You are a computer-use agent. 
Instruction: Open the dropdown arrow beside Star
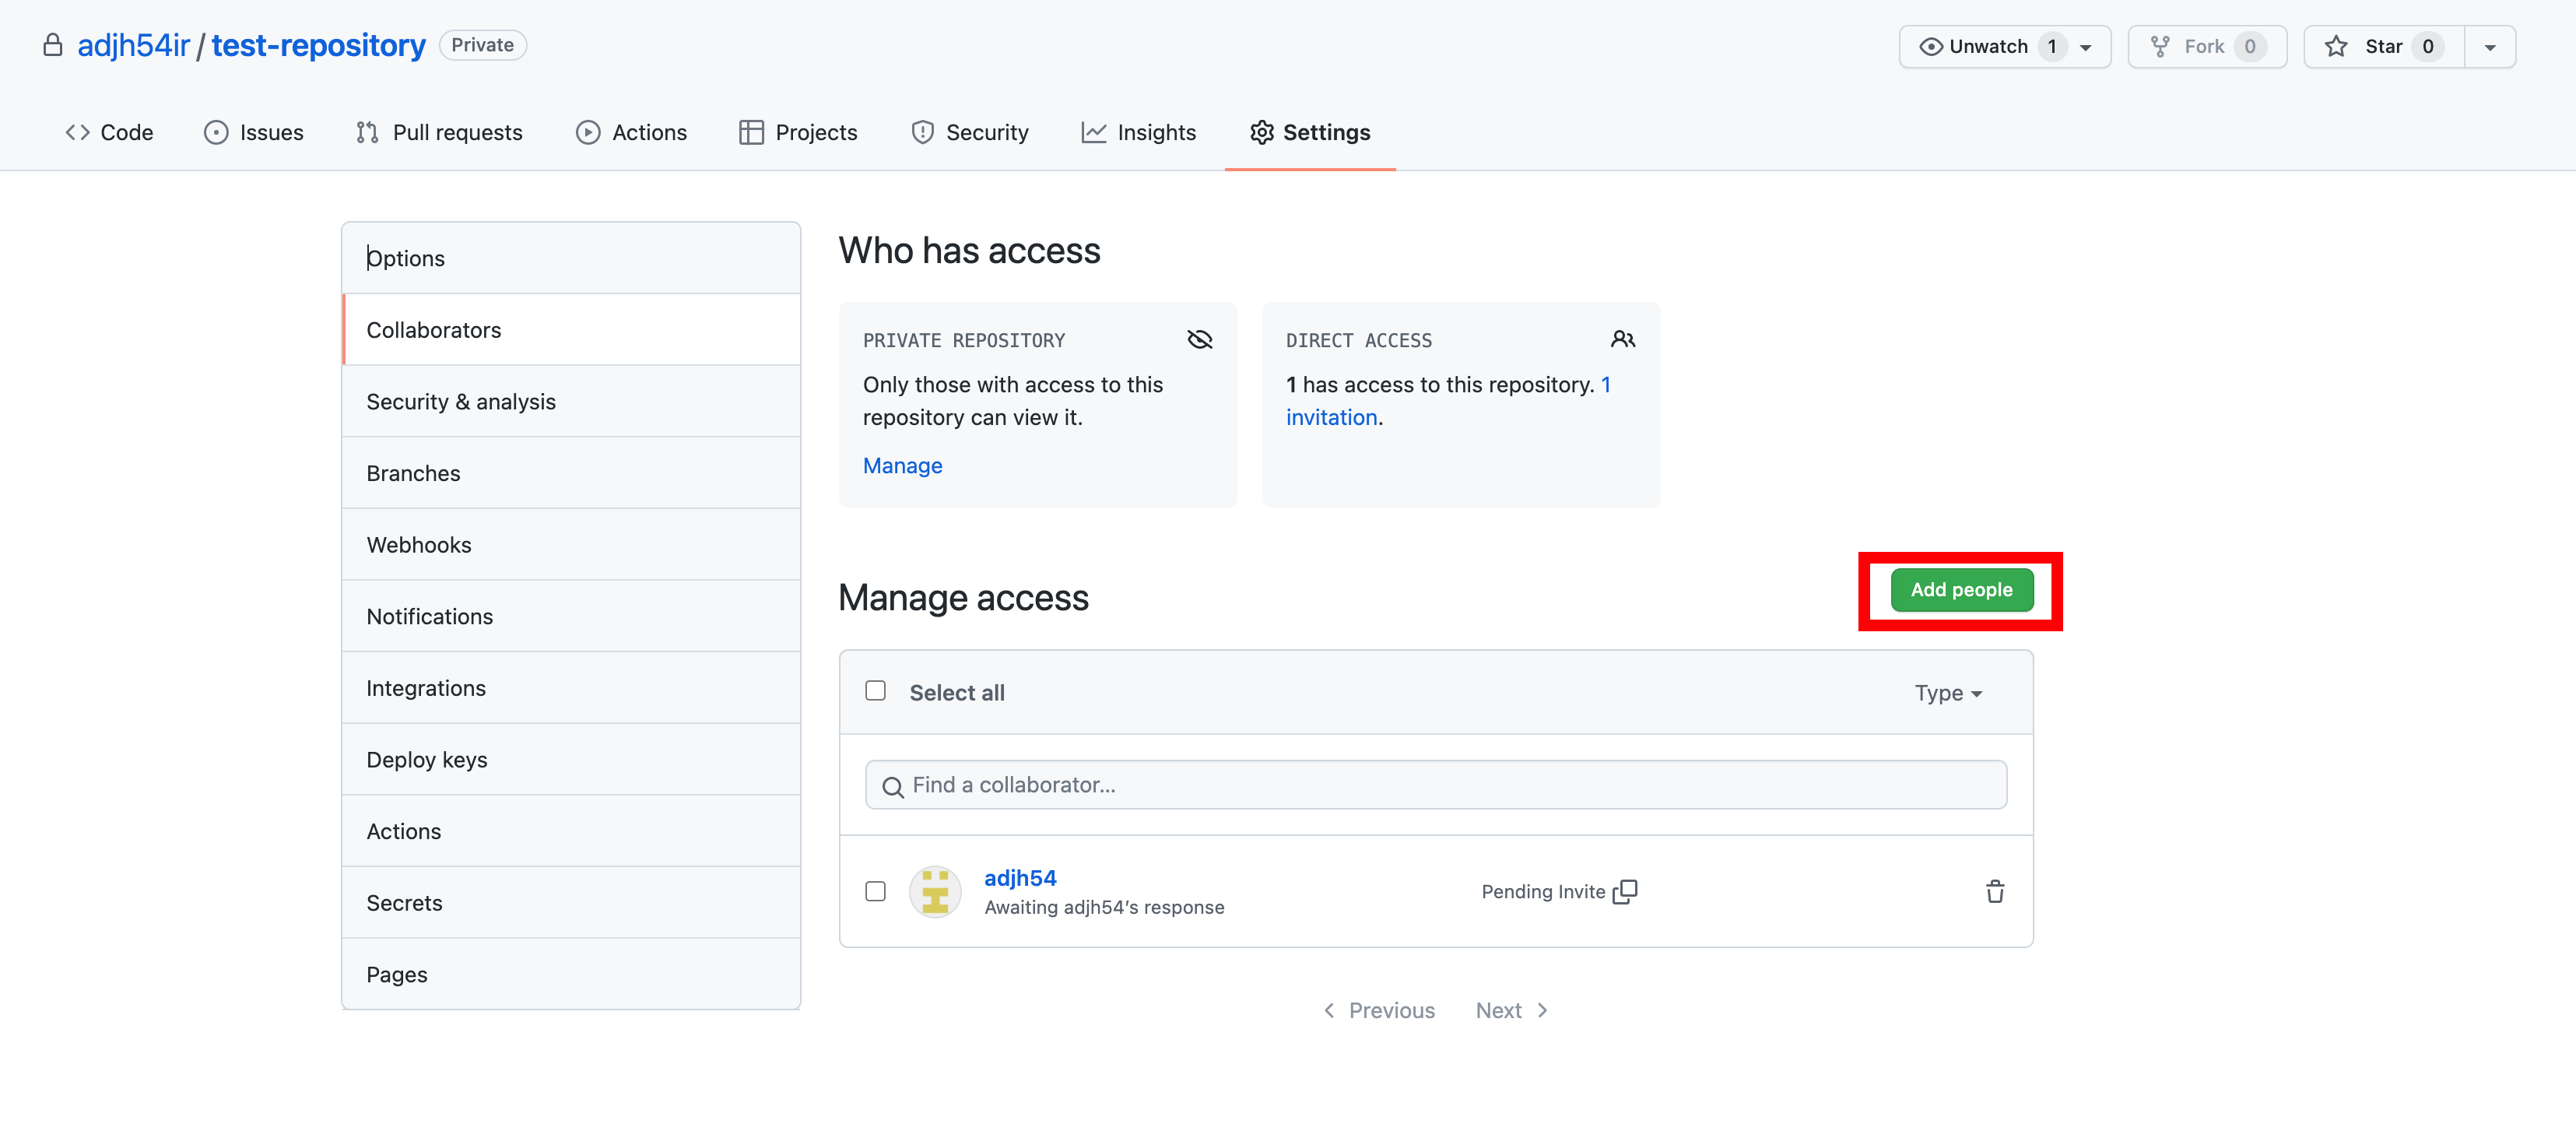[x=2489, y=47]
